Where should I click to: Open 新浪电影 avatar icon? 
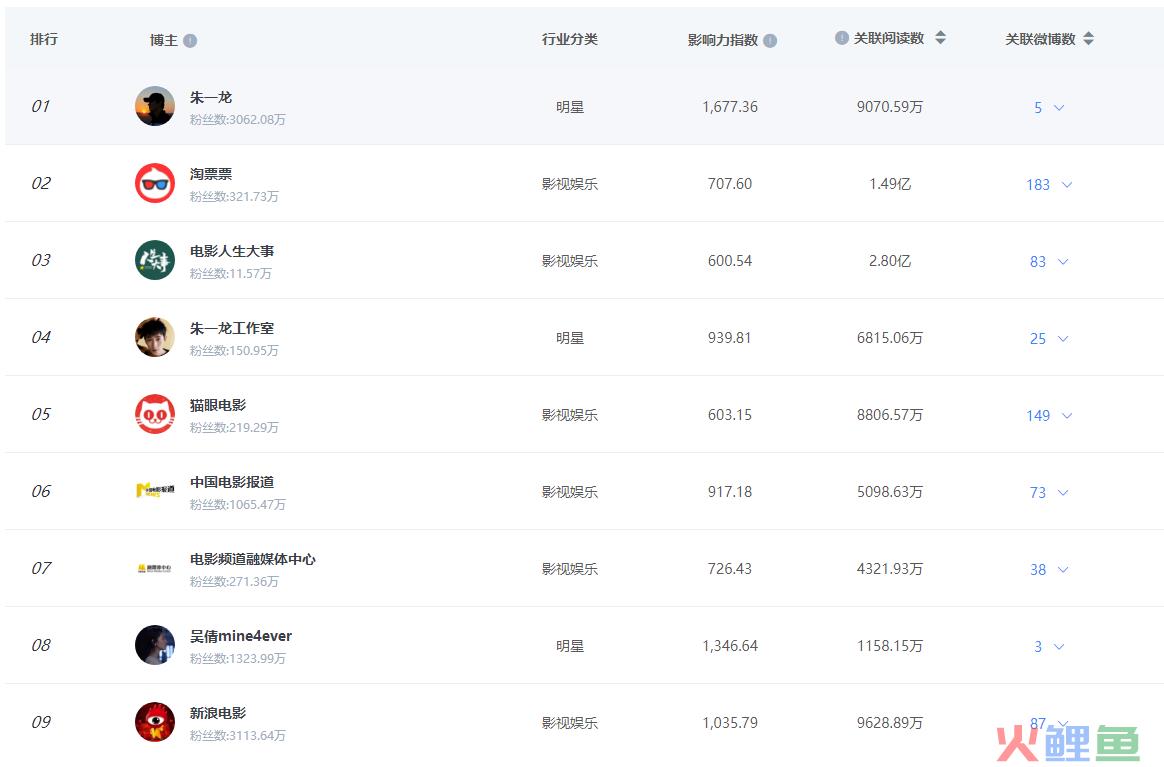(155, 722)
